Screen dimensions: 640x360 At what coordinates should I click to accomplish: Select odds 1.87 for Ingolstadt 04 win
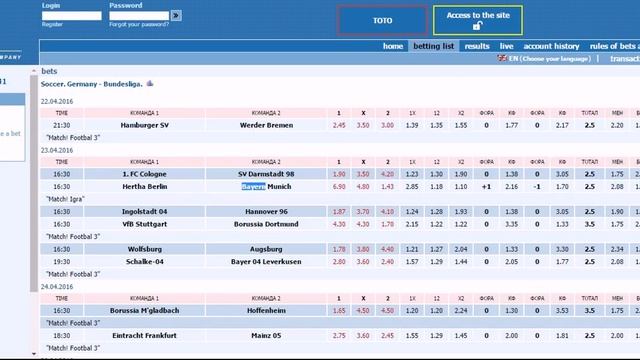(x=339, y=211)
